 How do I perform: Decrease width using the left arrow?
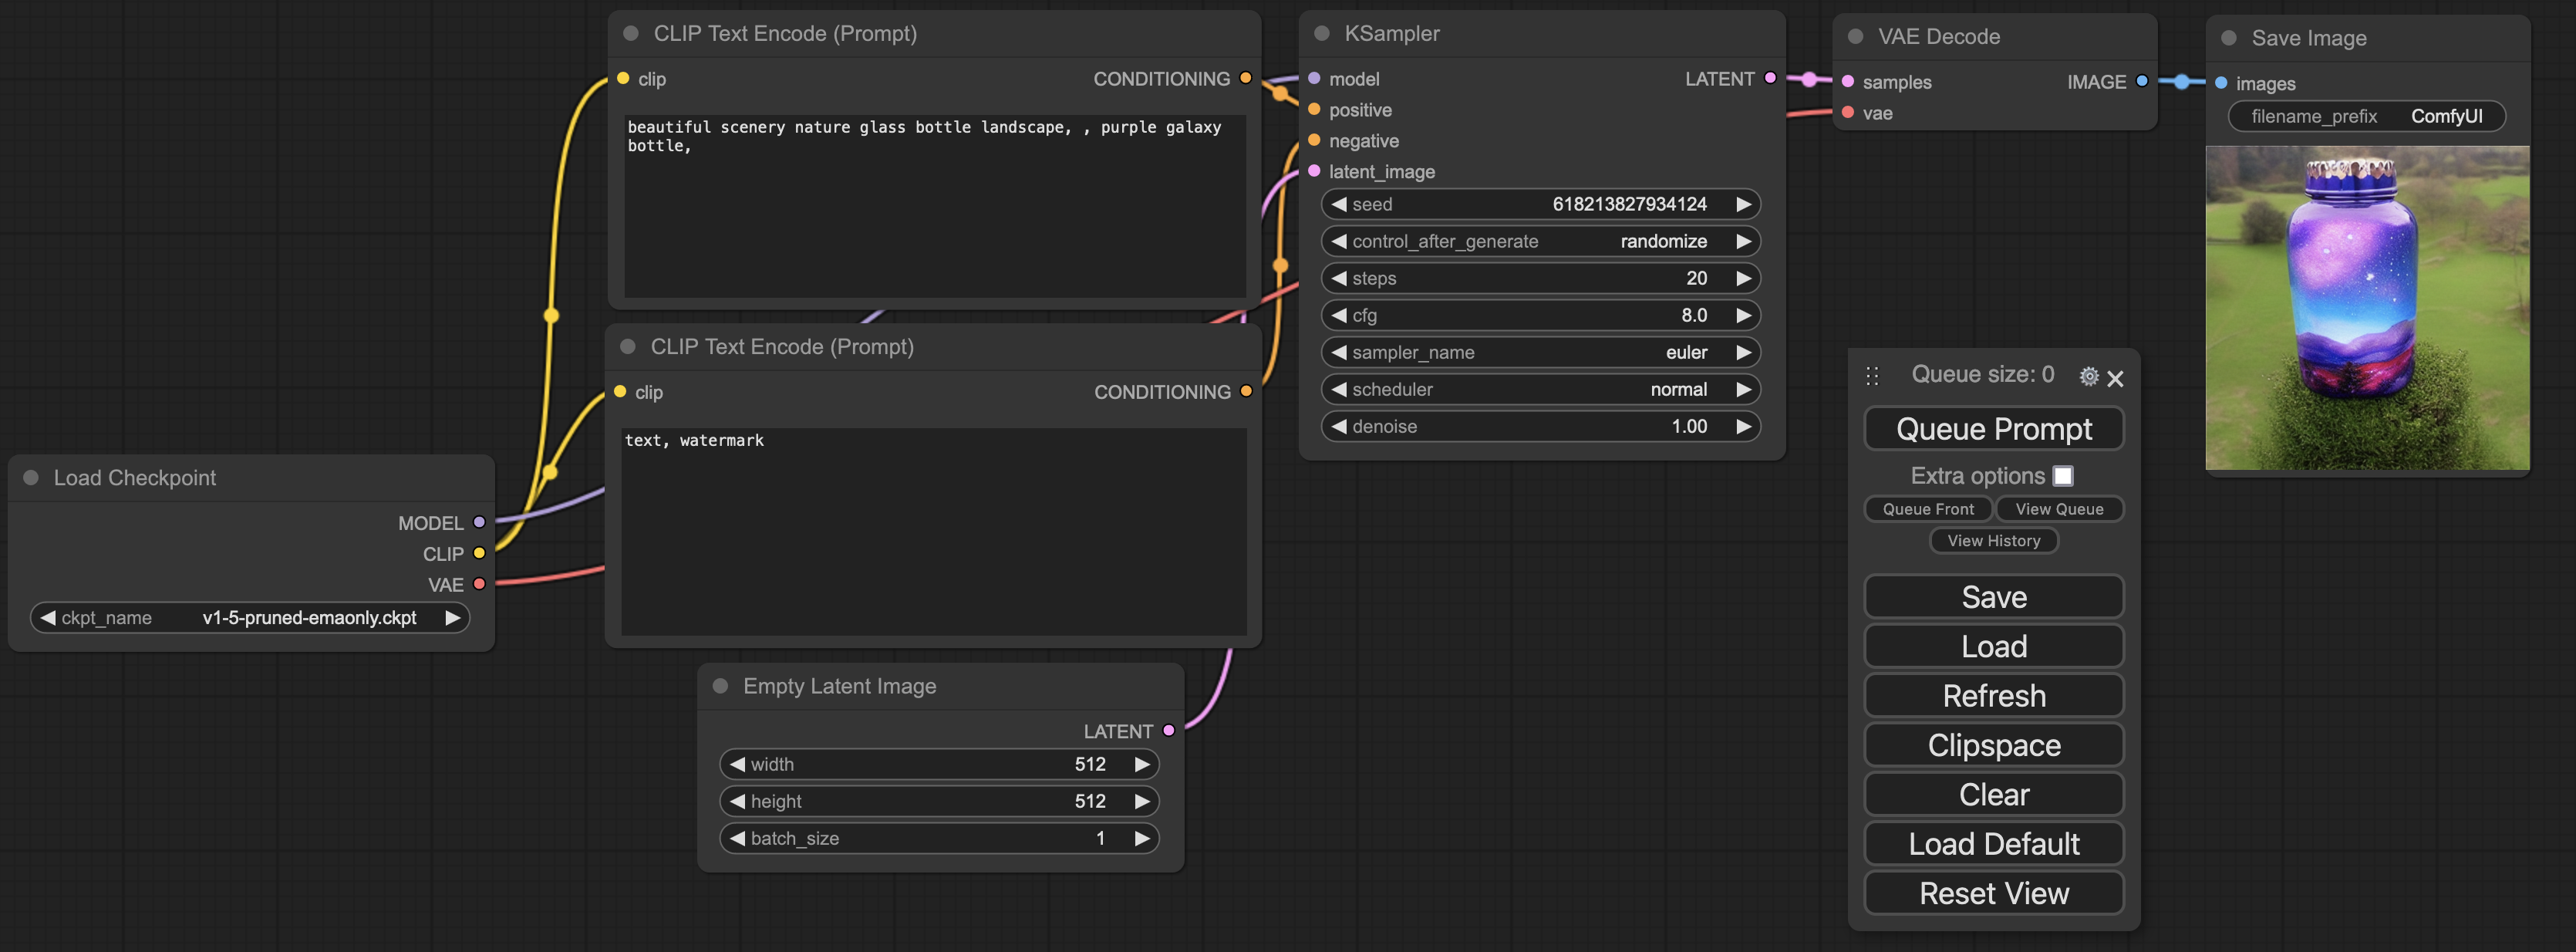coord(738,764)
